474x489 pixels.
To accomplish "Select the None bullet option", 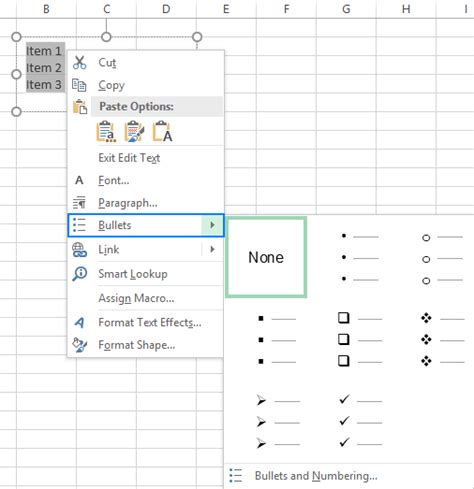I will (266, 257).
